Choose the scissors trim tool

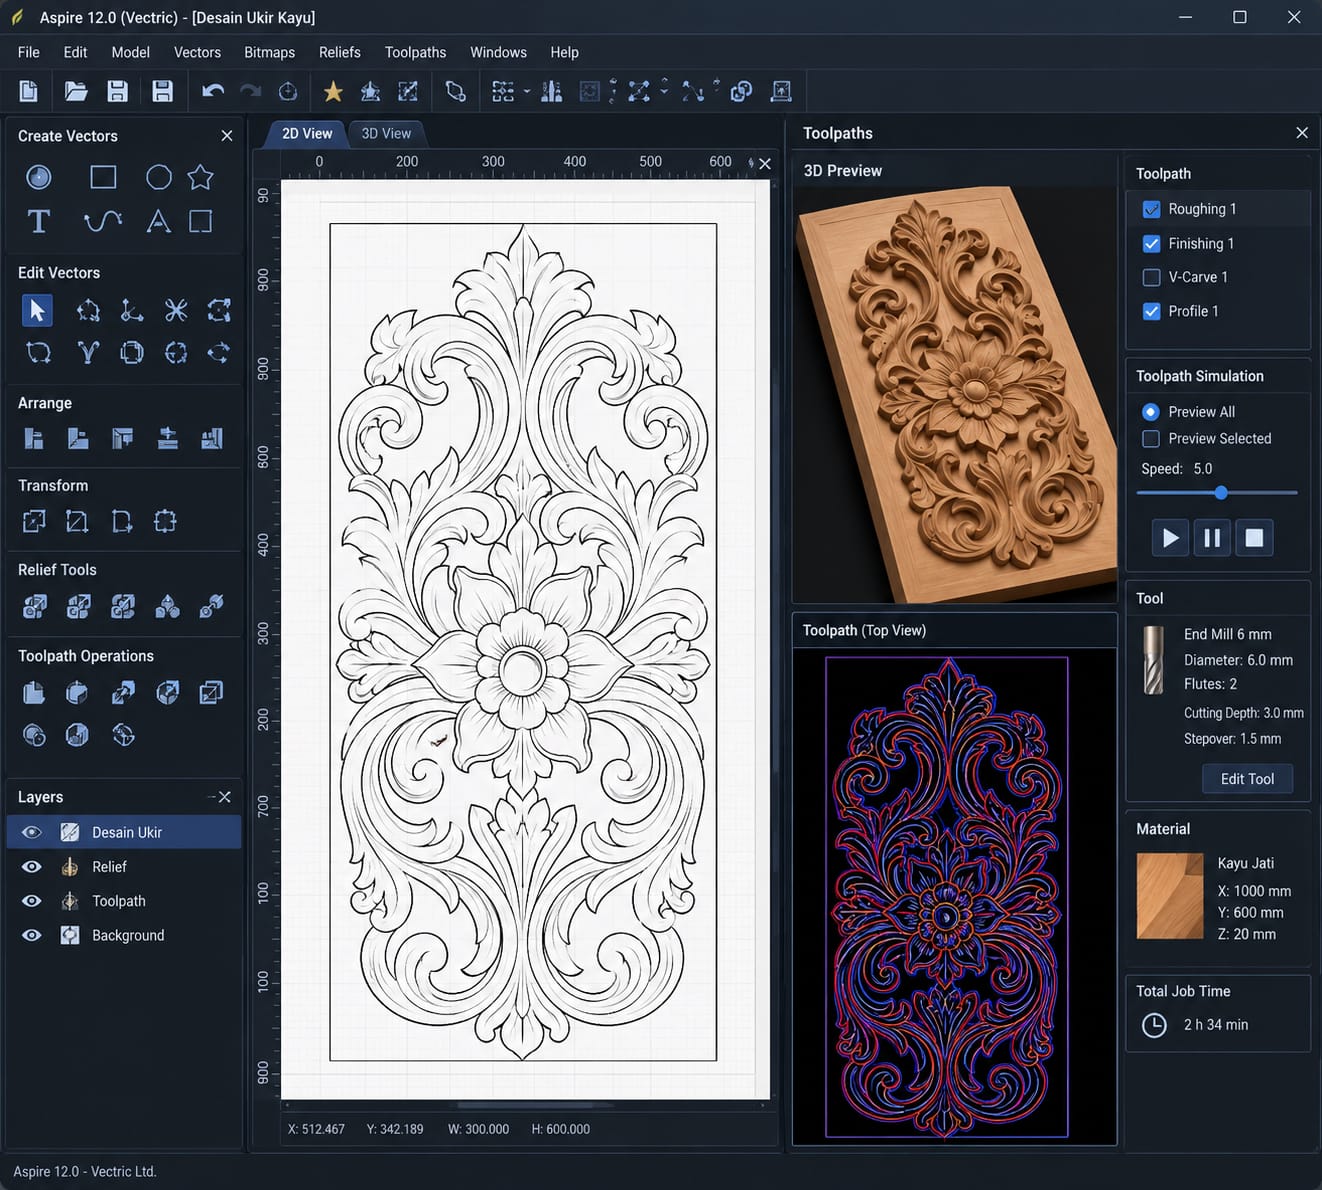tap(176, 310)
